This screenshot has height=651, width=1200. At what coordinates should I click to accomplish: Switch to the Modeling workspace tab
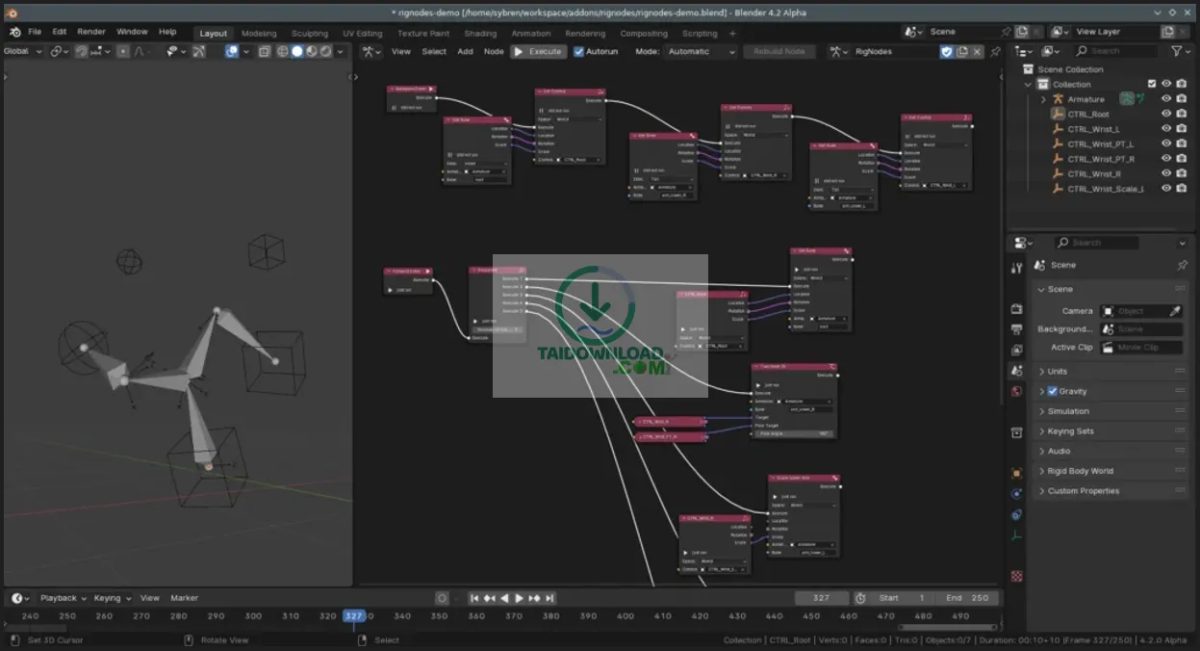point(259,33)
